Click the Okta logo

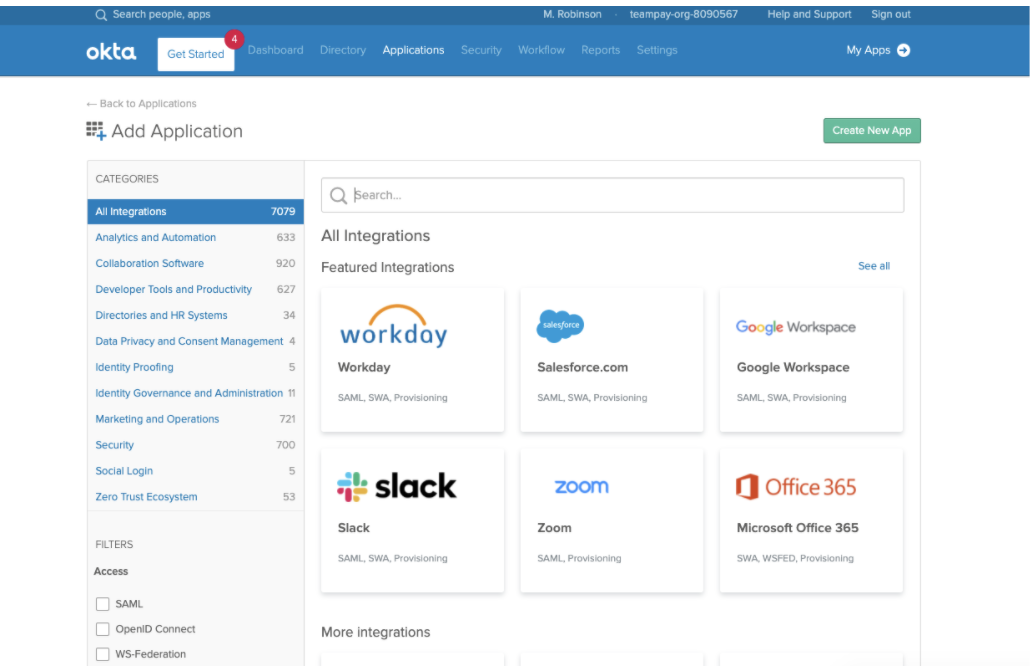(111, 52)
